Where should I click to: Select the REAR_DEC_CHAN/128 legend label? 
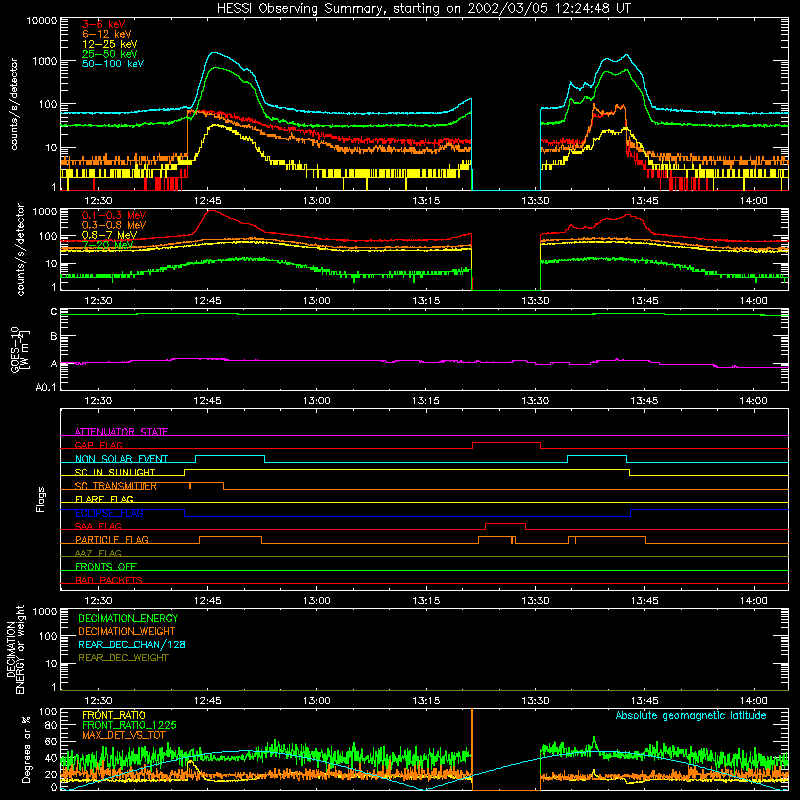(132, 644)
